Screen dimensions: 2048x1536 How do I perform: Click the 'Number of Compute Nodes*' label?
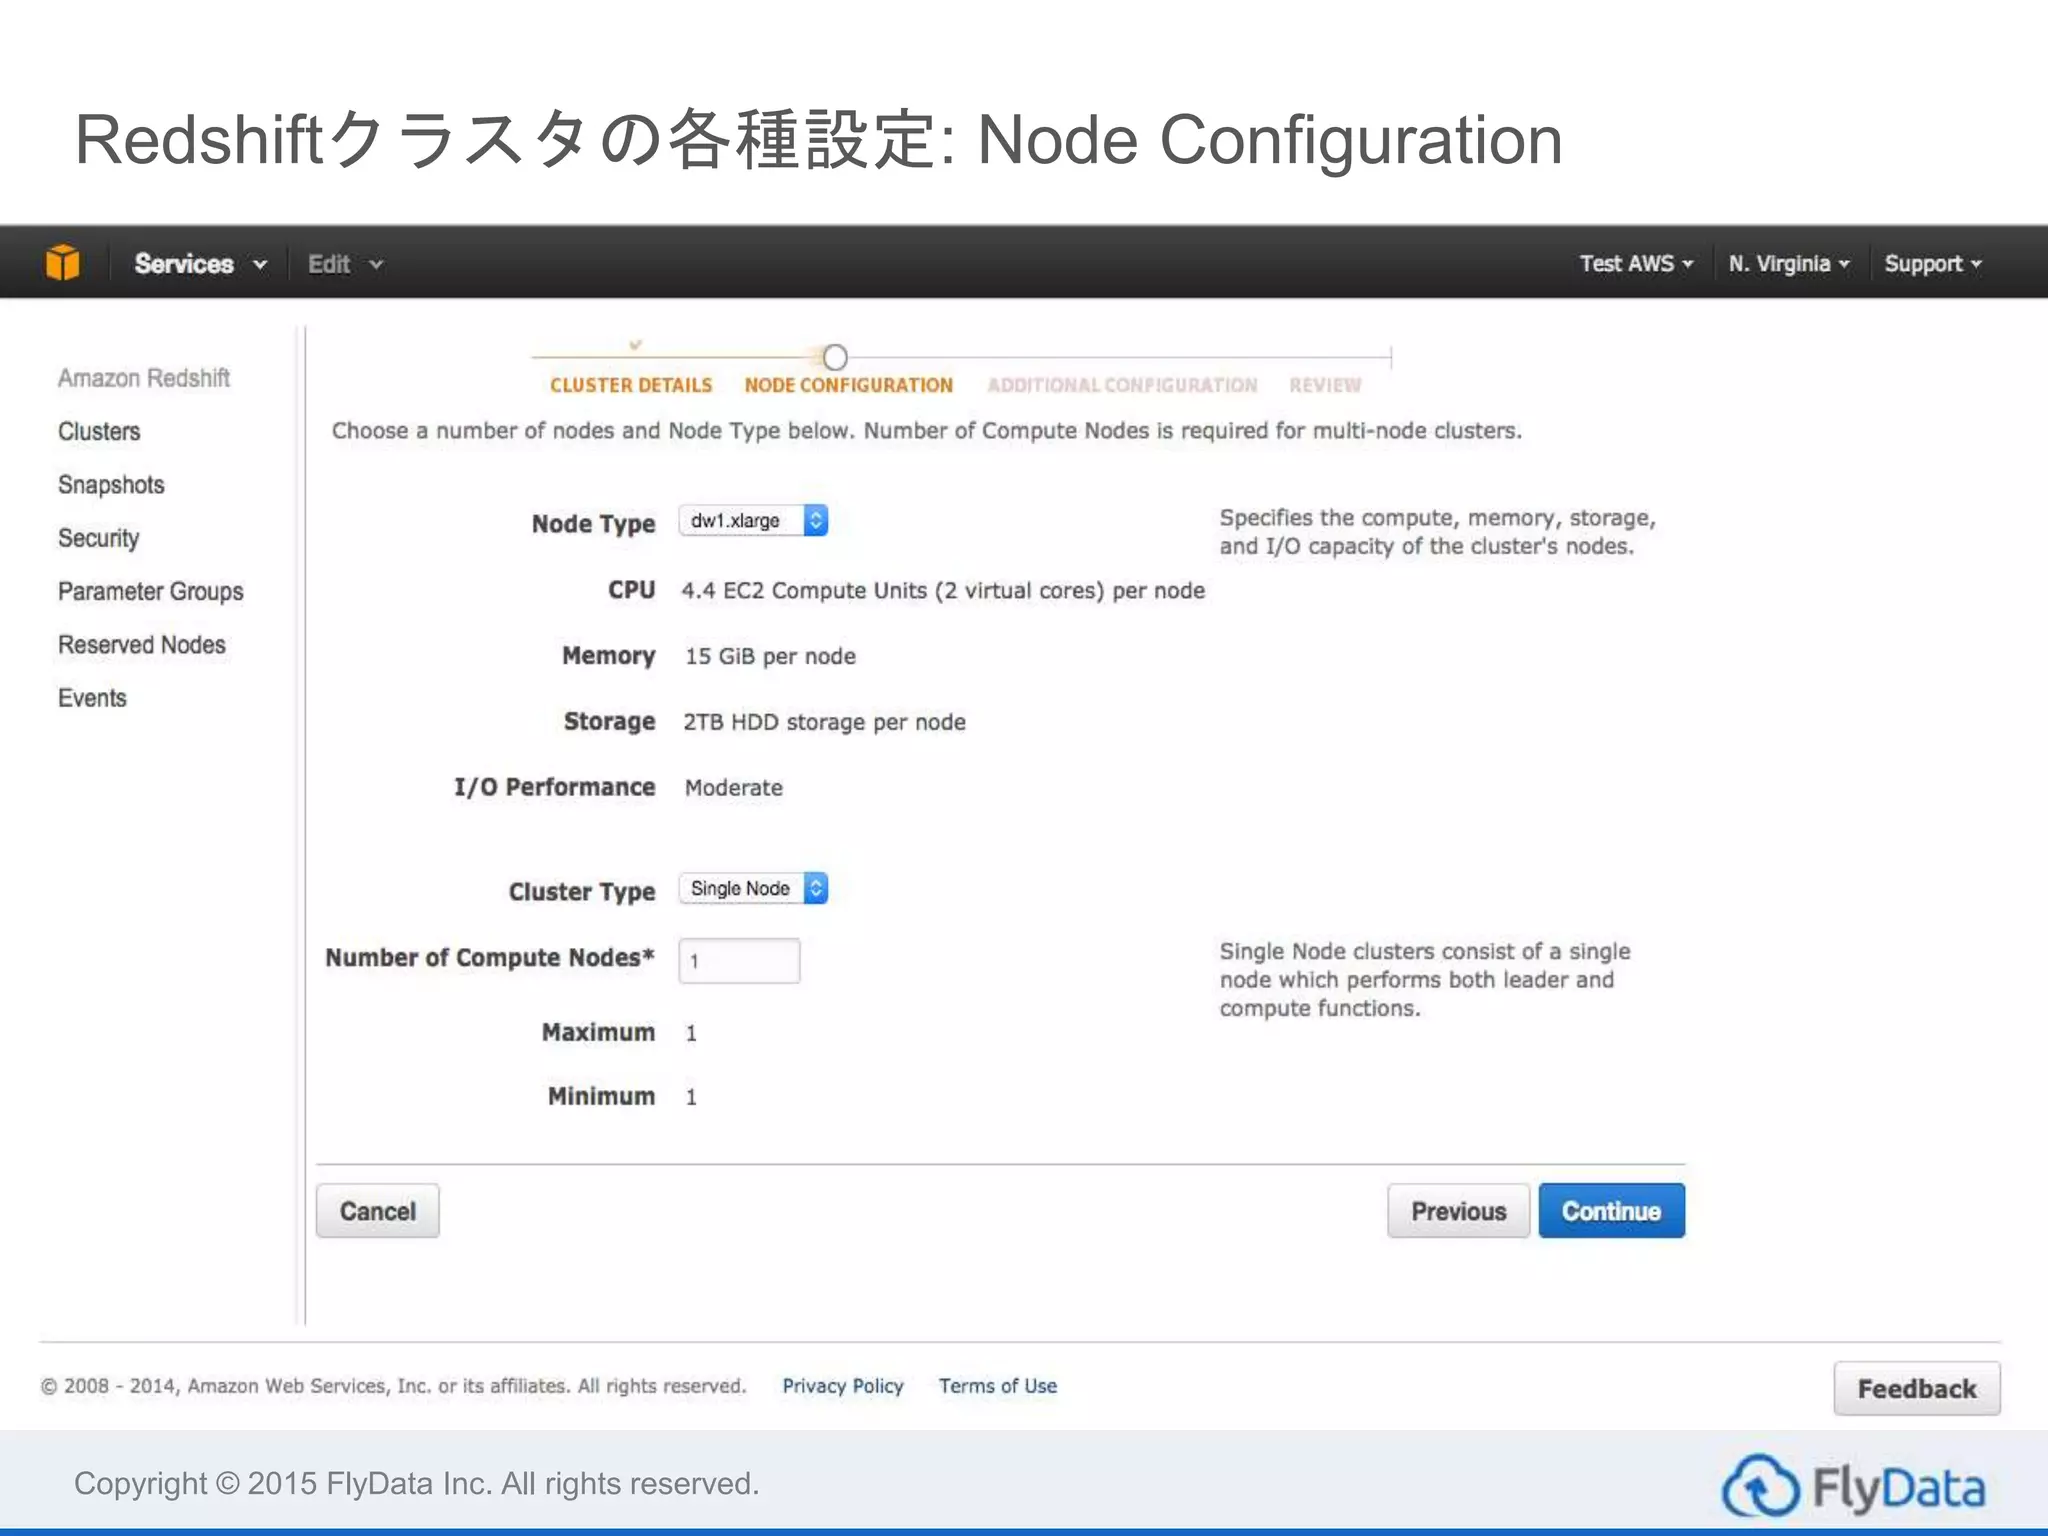pyautogui.click(x=490, y=958)
